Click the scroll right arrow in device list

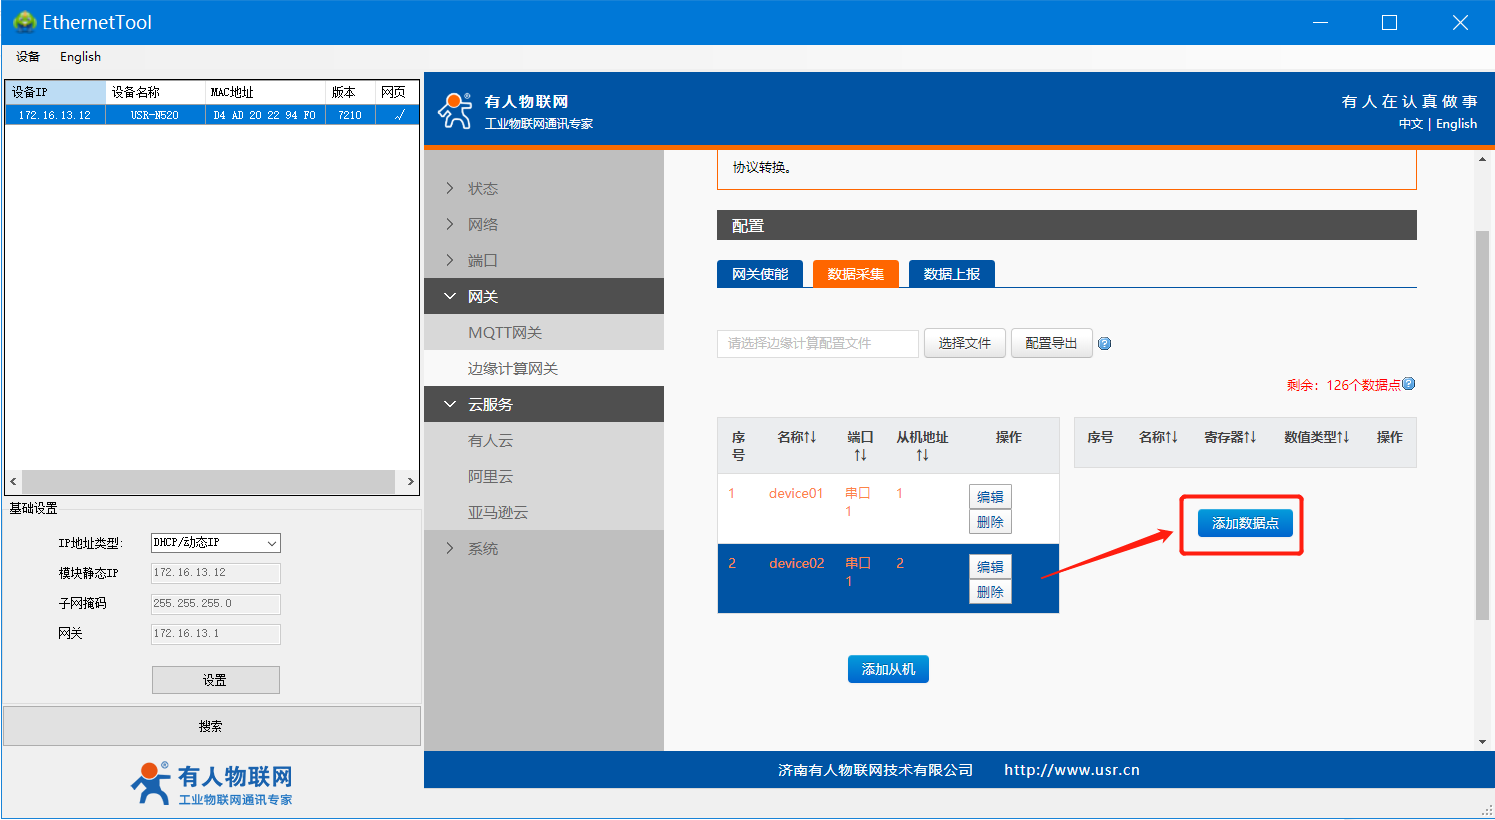[410, 482]
